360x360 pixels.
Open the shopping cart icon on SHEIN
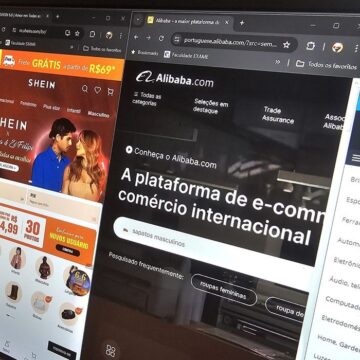tap(110, 91)
